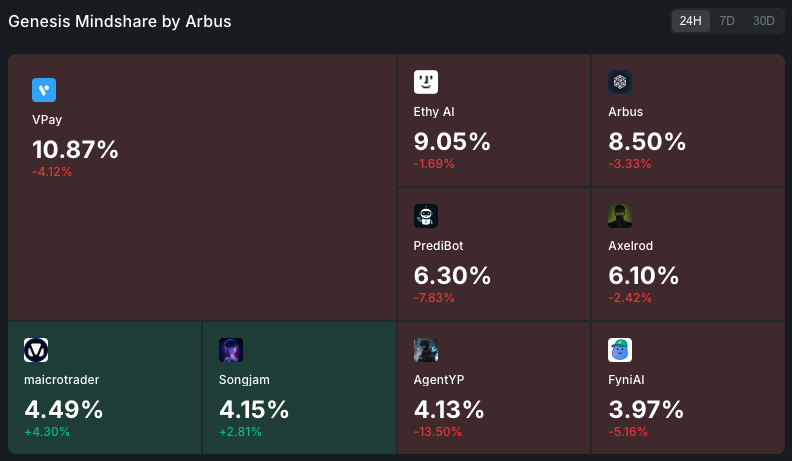
Task: Select the 30D timeframe tab
Action: pyautogui.click(x=763, y=21)
